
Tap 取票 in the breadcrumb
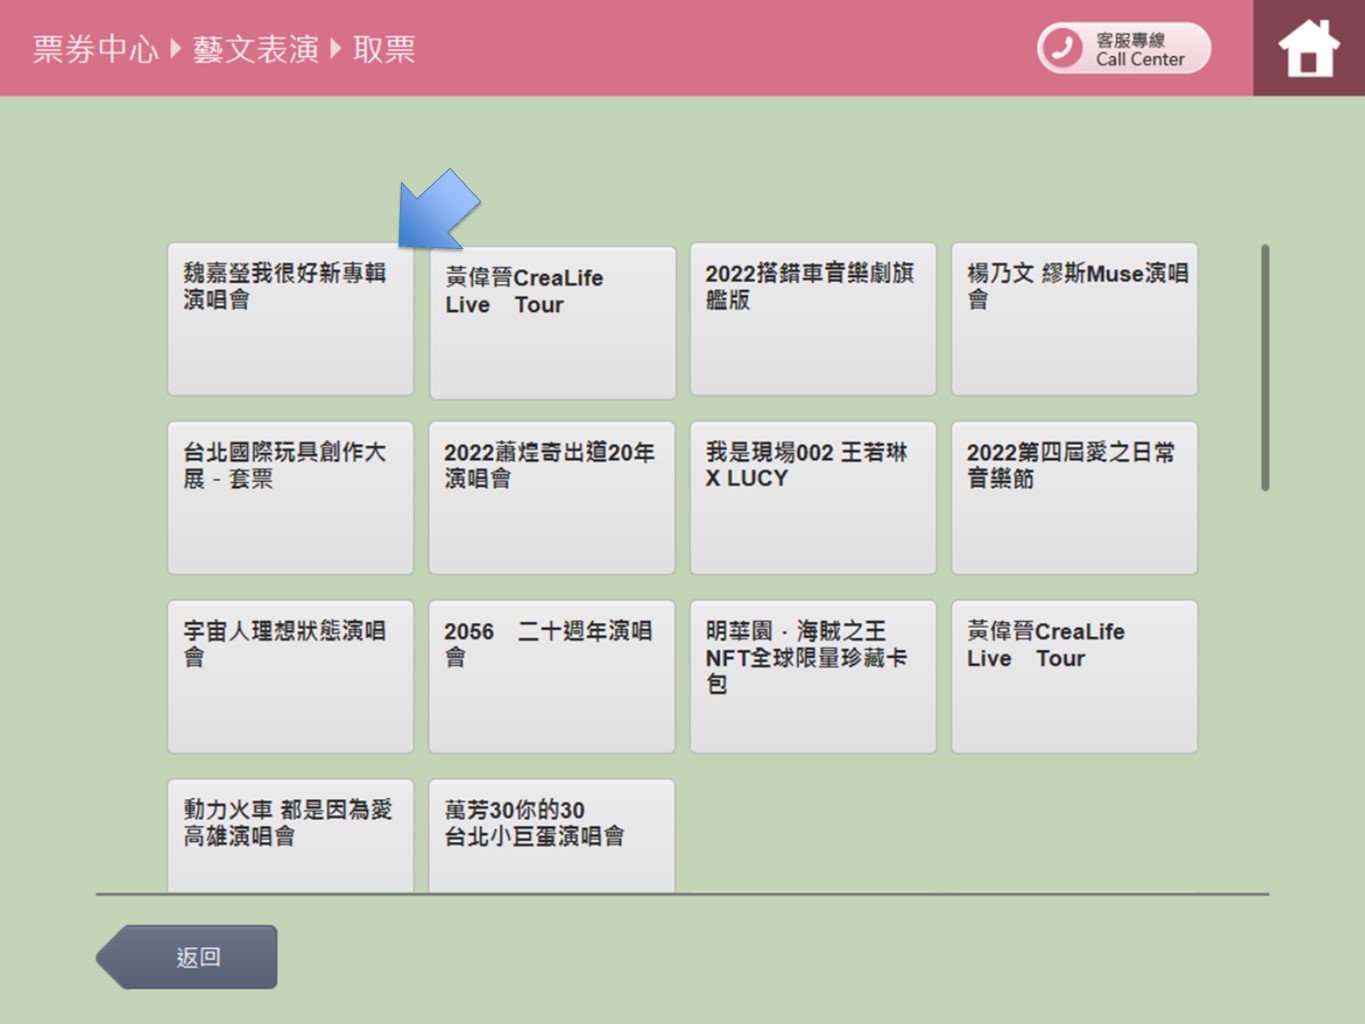384,49
